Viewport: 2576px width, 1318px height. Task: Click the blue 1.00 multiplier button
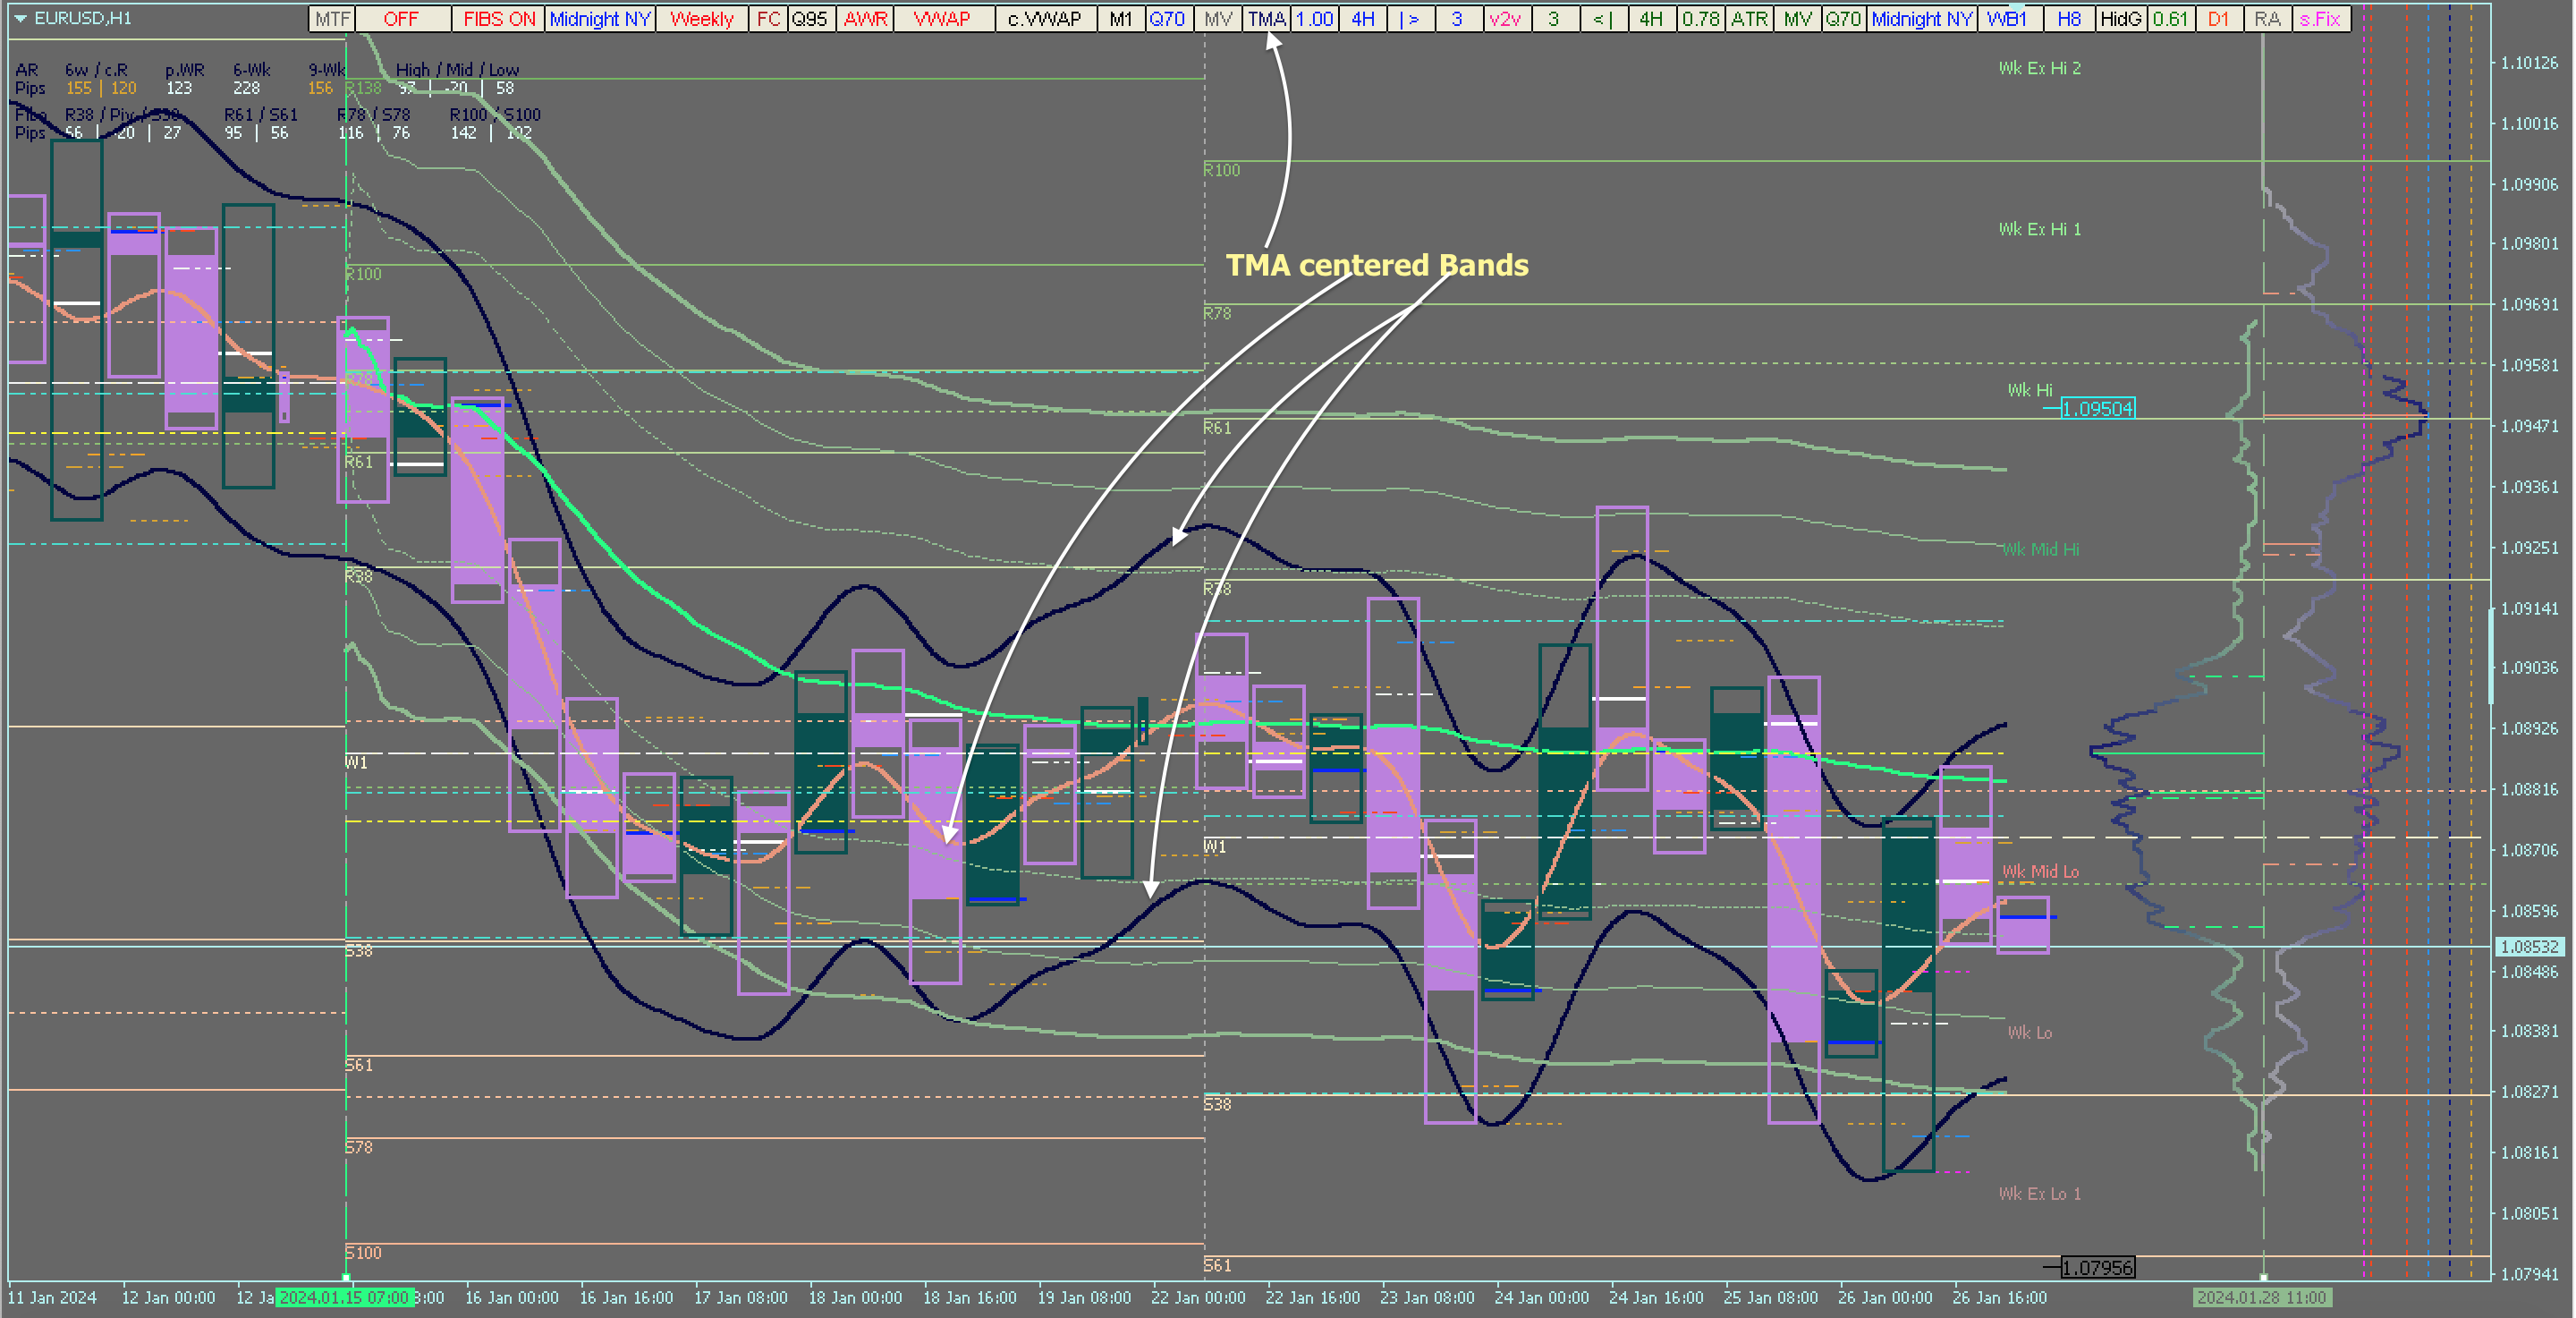click(1314, 19)
